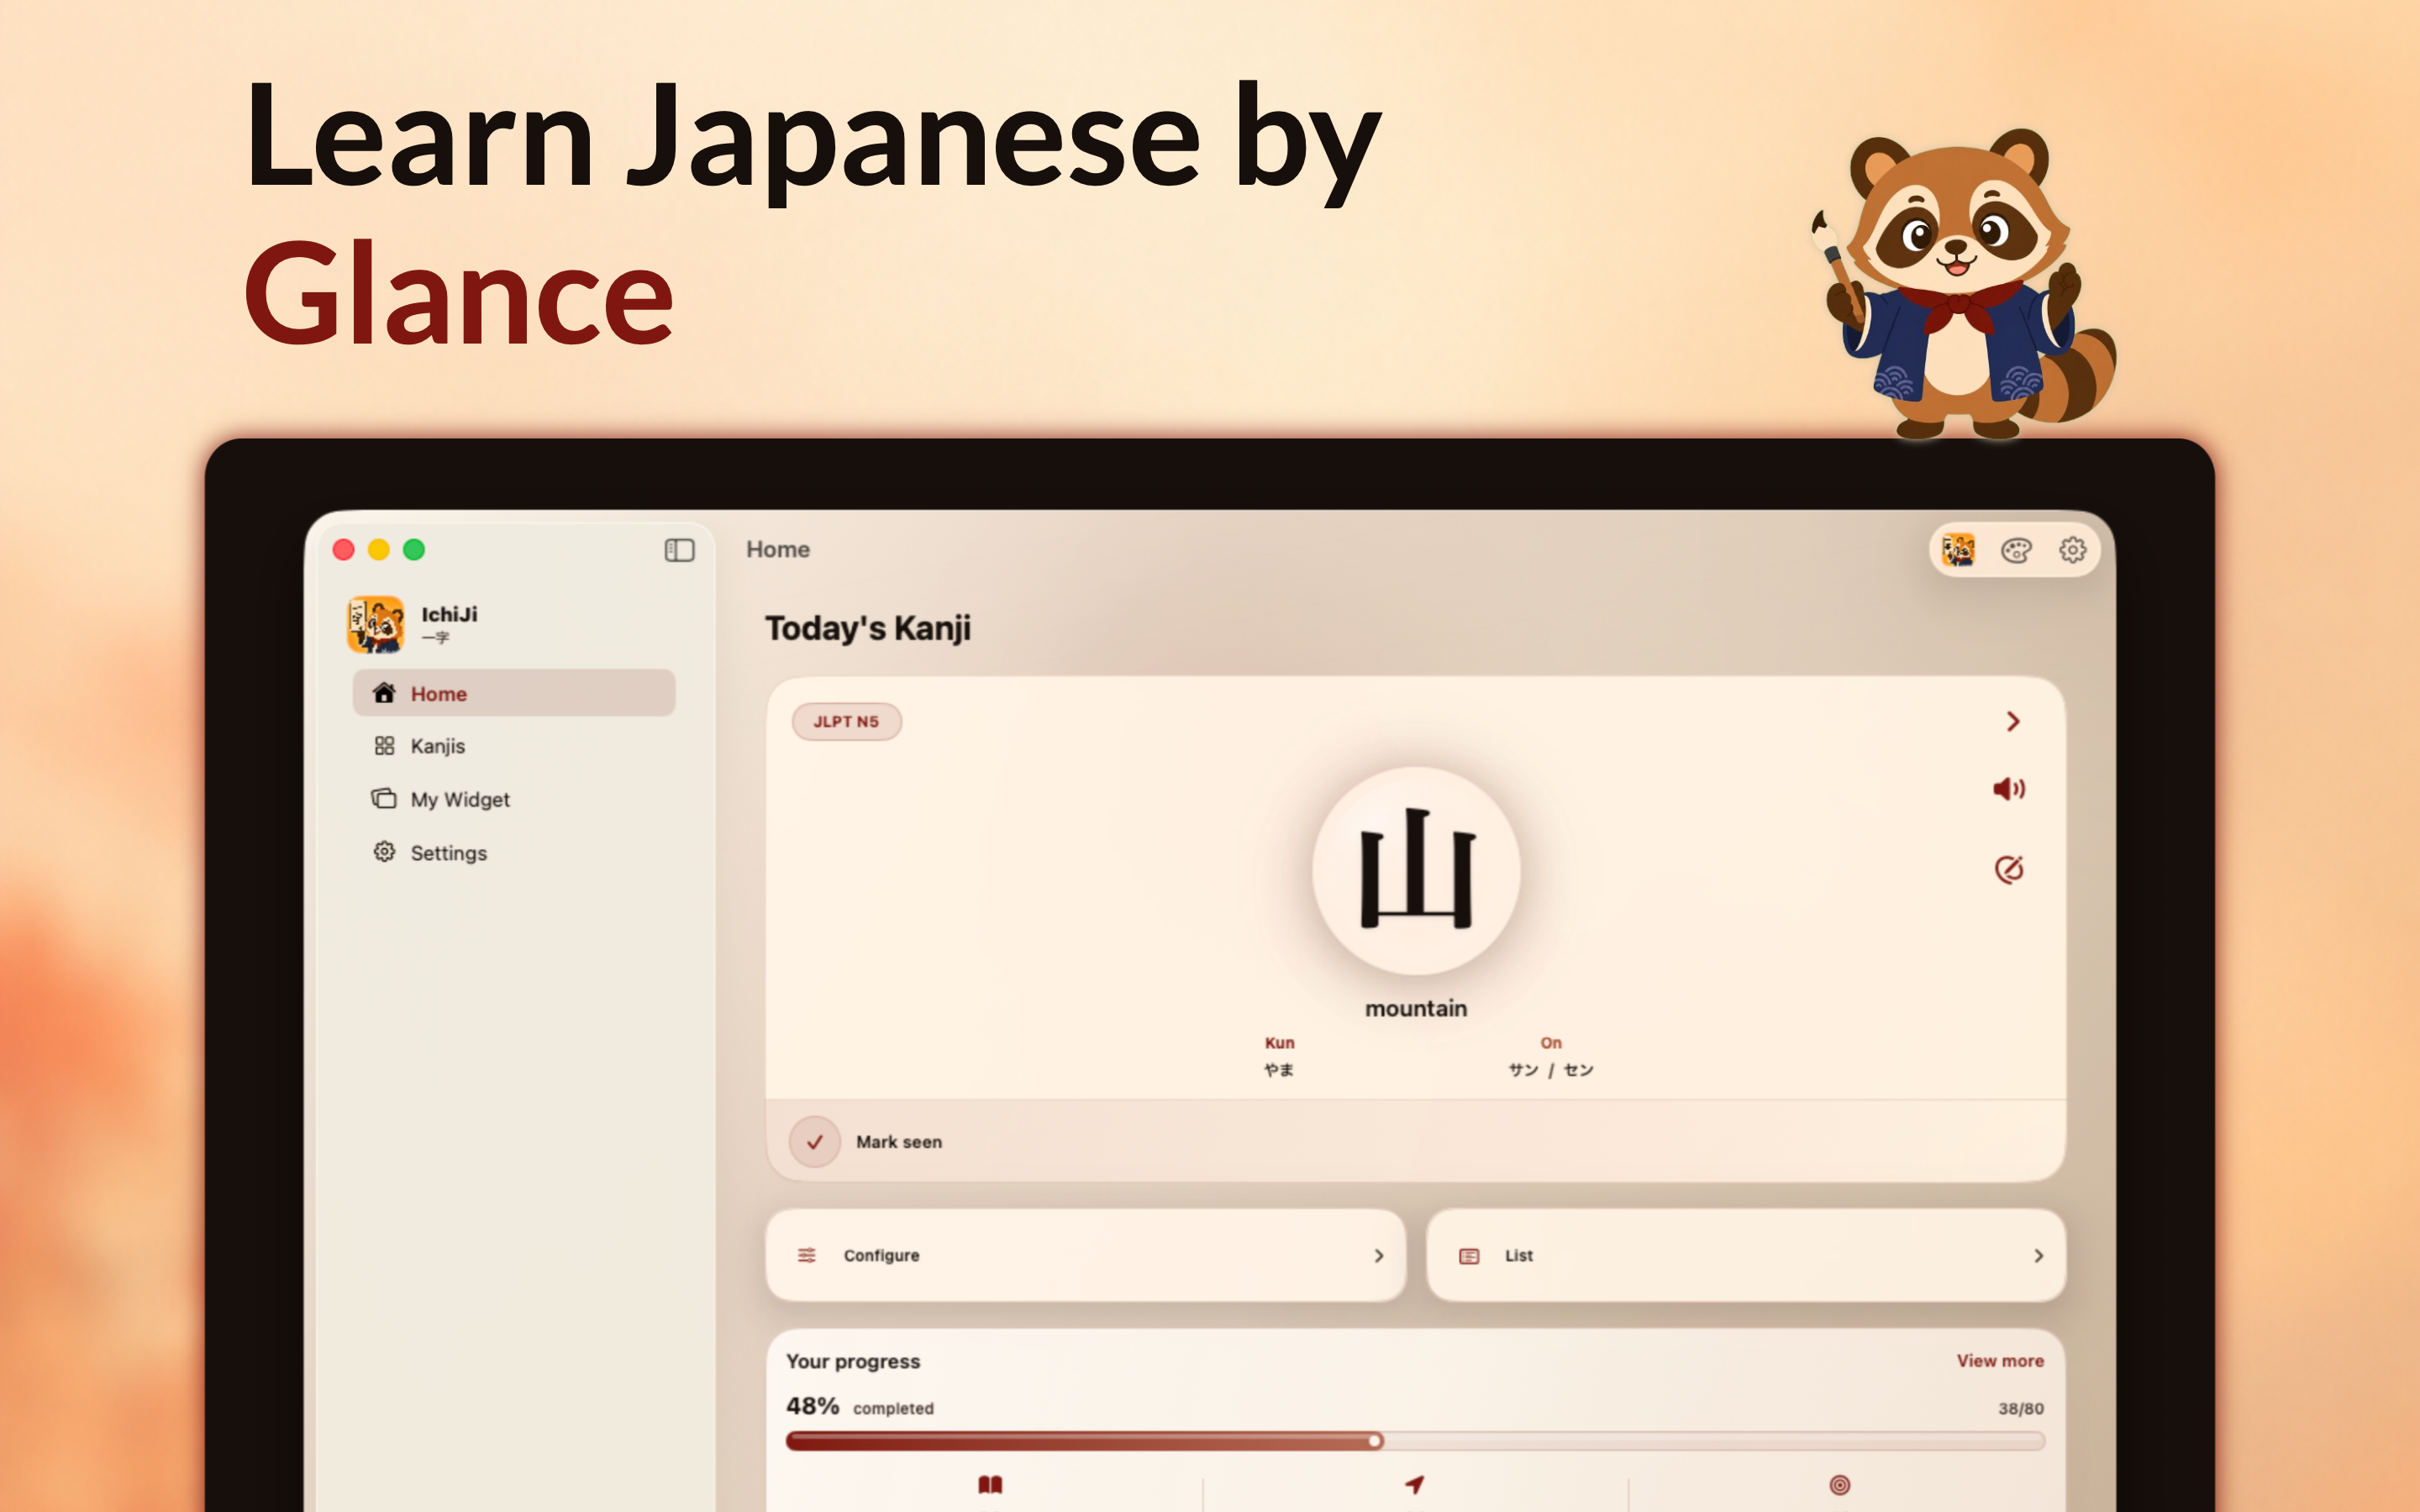Click the 'mountain' meaning text
Viewport: 2420px width, 1512px height.
pyautogui.click(x=1416, y=1008)
